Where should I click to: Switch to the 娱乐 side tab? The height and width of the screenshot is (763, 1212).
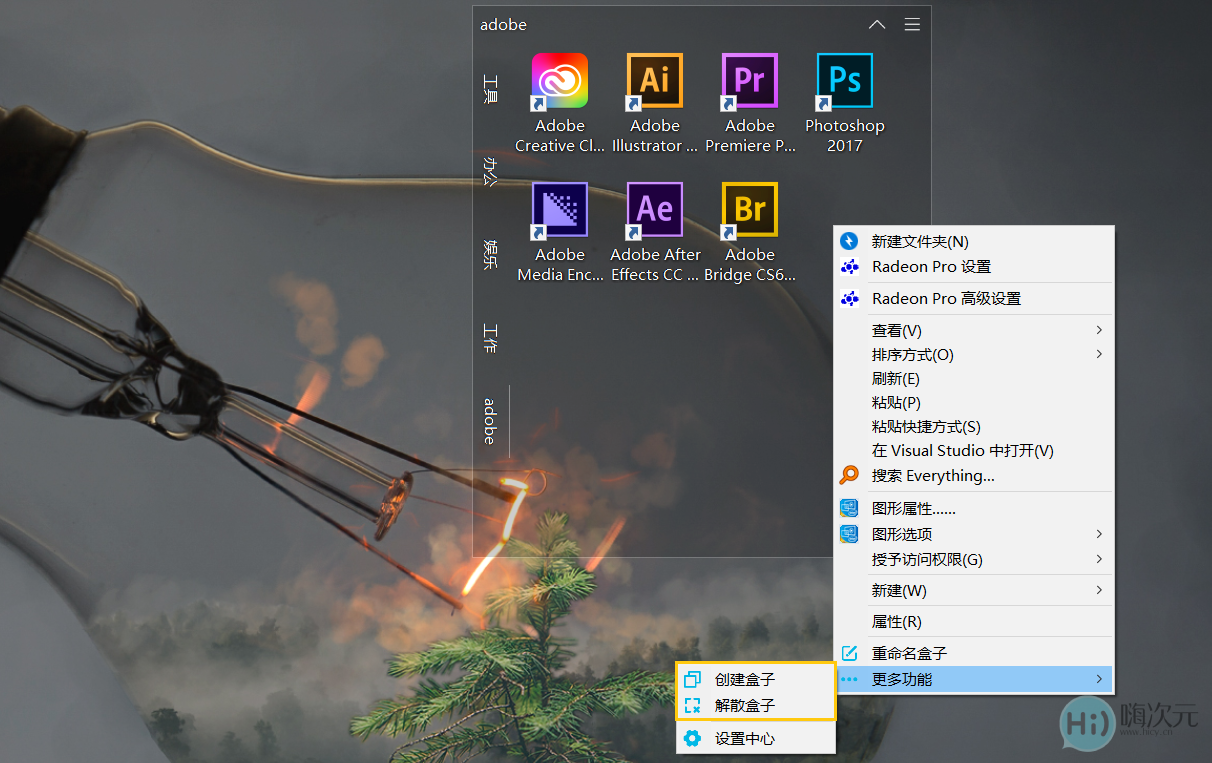490,254
